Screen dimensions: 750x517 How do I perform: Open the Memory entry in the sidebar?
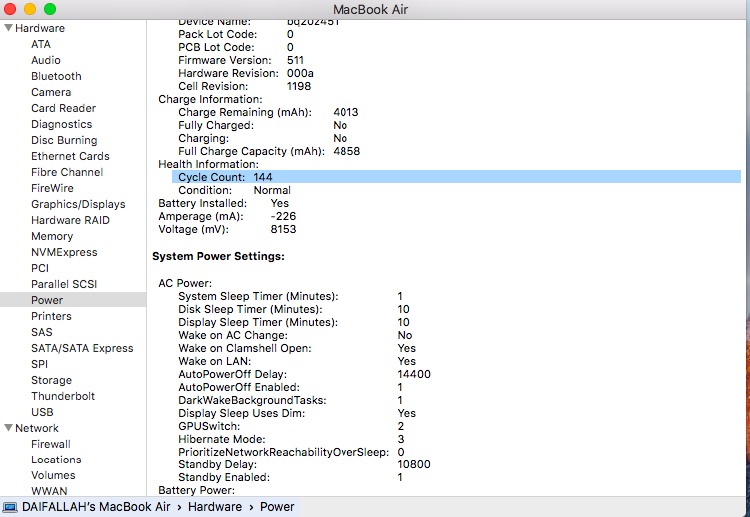click(x=52, y=236)
